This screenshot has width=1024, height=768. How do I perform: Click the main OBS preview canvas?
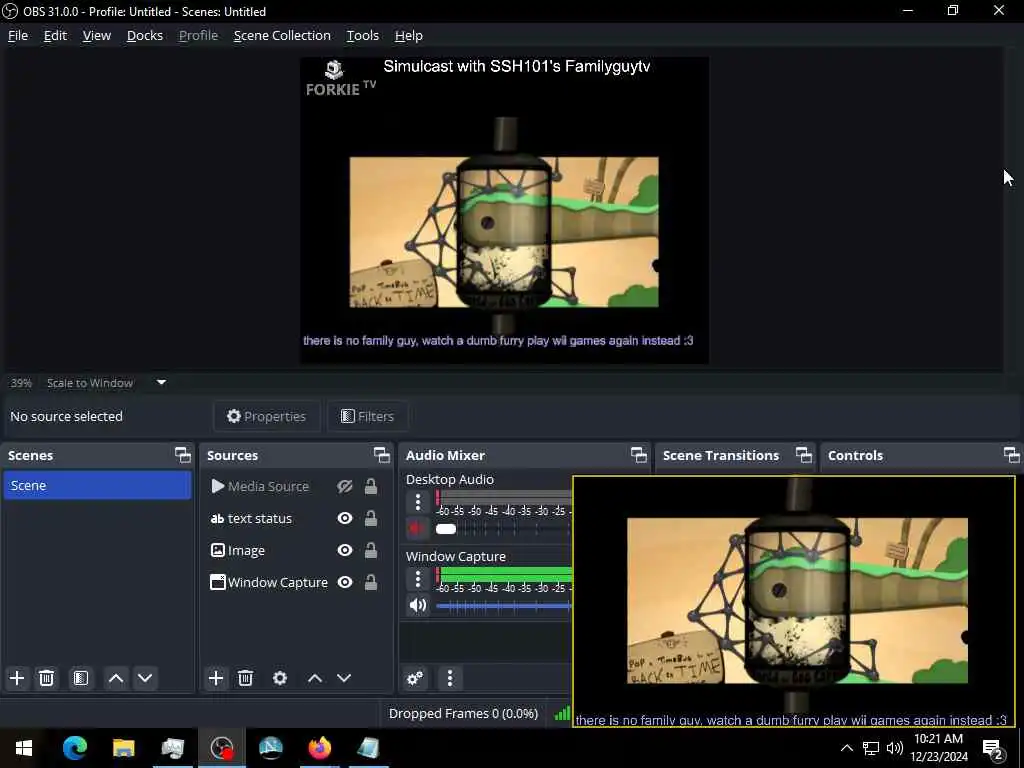click(504, 210)
